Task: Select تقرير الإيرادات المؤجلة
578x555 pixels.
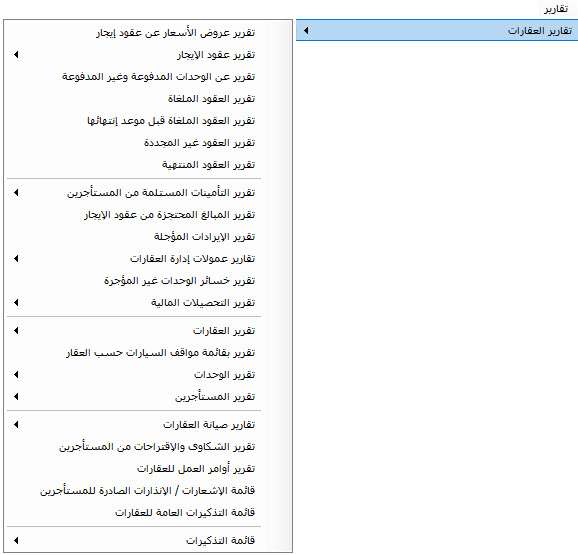Action: point(205,237)
